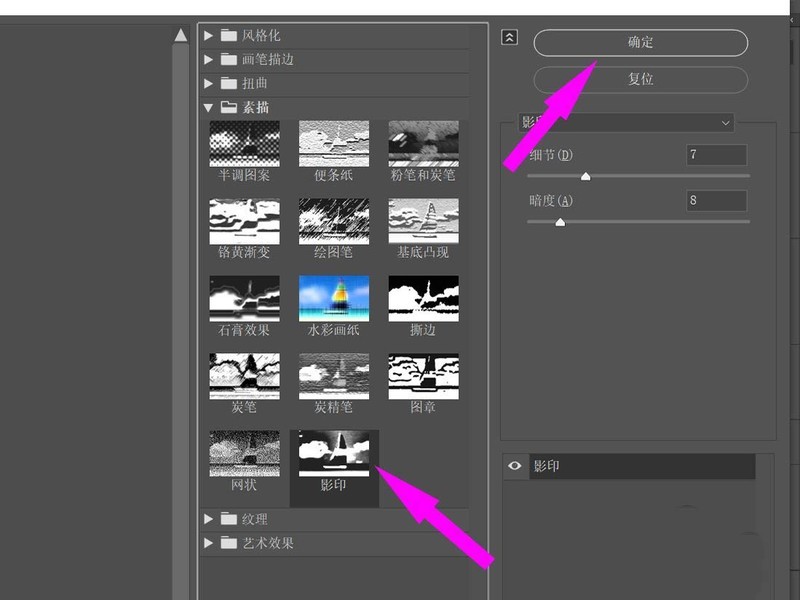800x600 pixels.
Task: Apply the 铬黄渐变 filter thumbnail
Action: (x=244, y=221)
